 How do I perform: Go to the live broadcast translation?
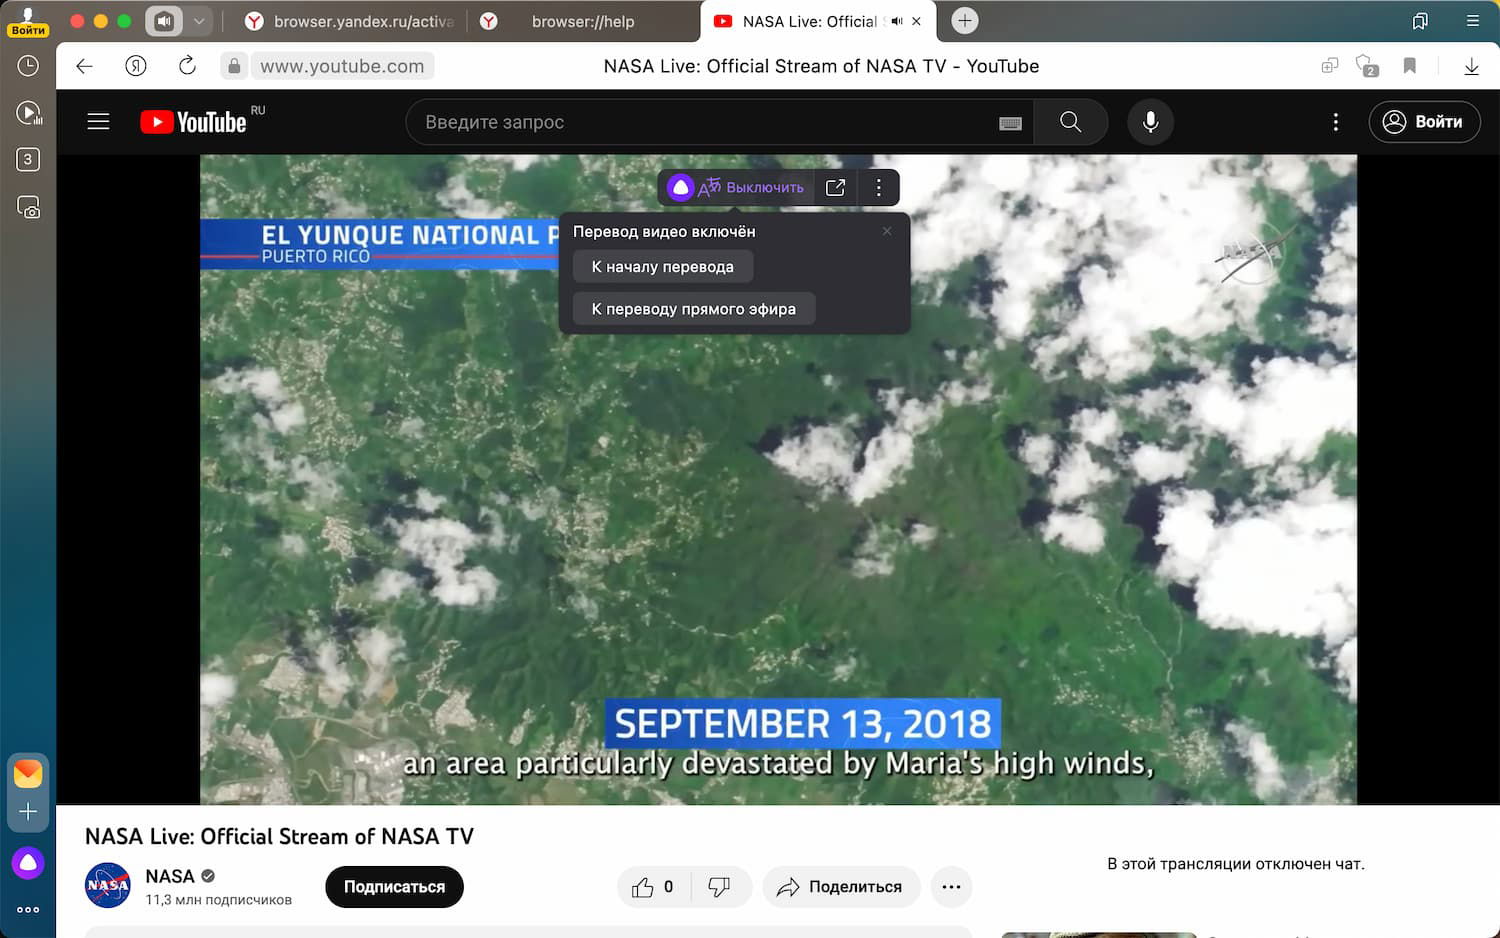coord(694,309)
